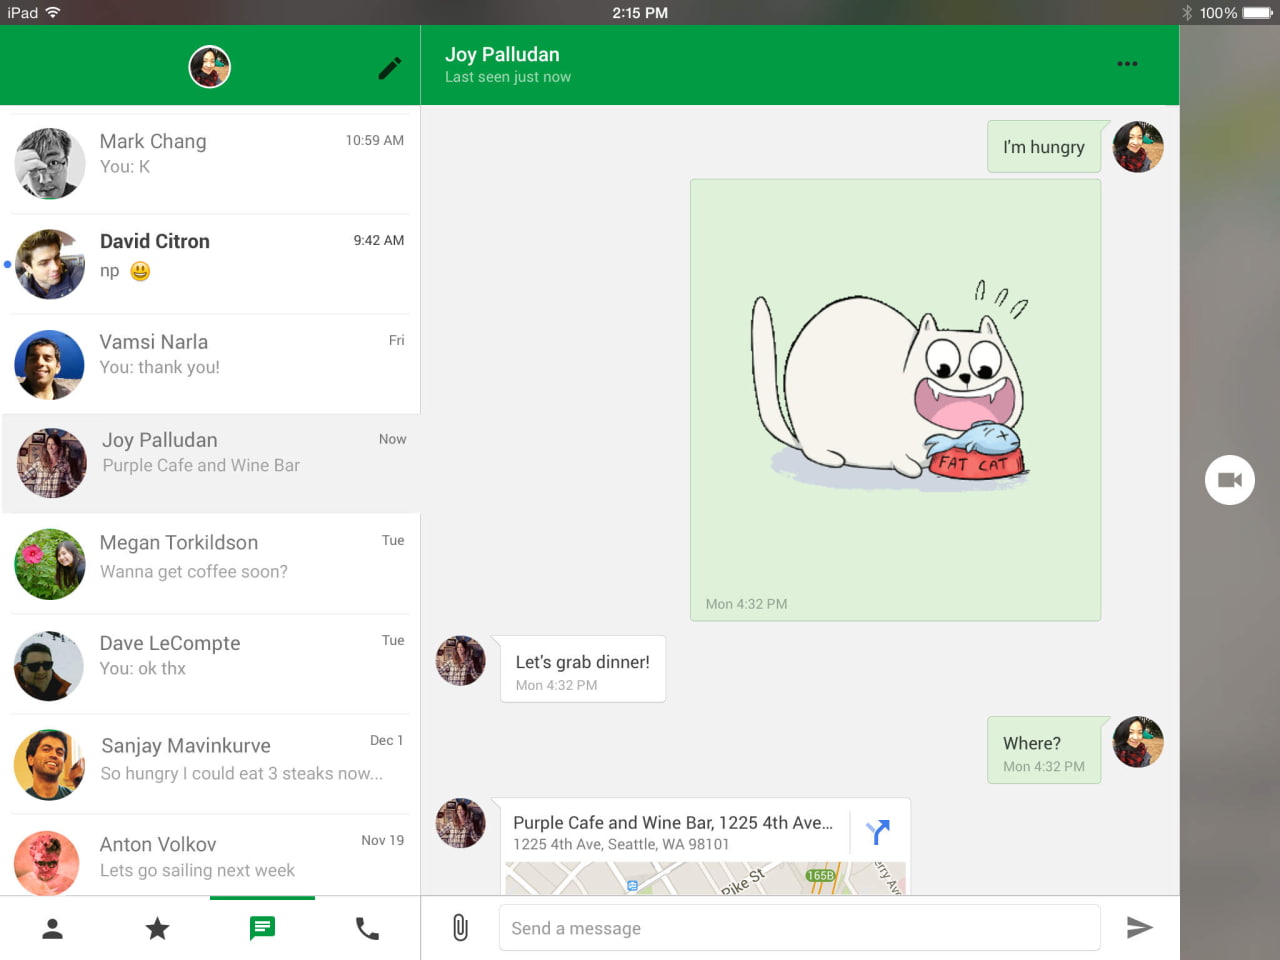Open the conversation overflow menu
1280x960 pixels.
pyautogui.click(x=1127, y=63)
